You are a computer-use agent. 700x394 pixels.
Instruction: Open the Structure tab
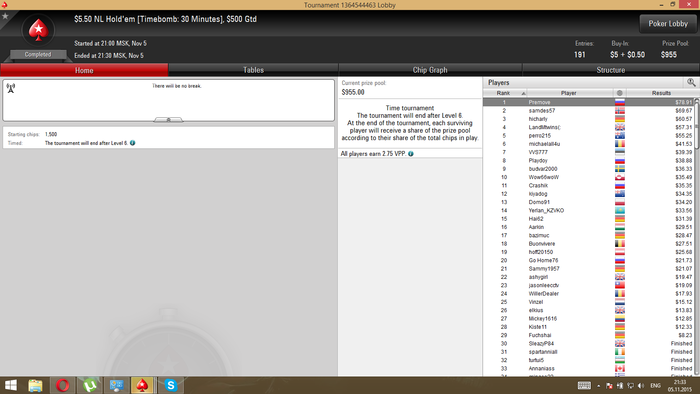pyautogui.click(x=611, y=70)
